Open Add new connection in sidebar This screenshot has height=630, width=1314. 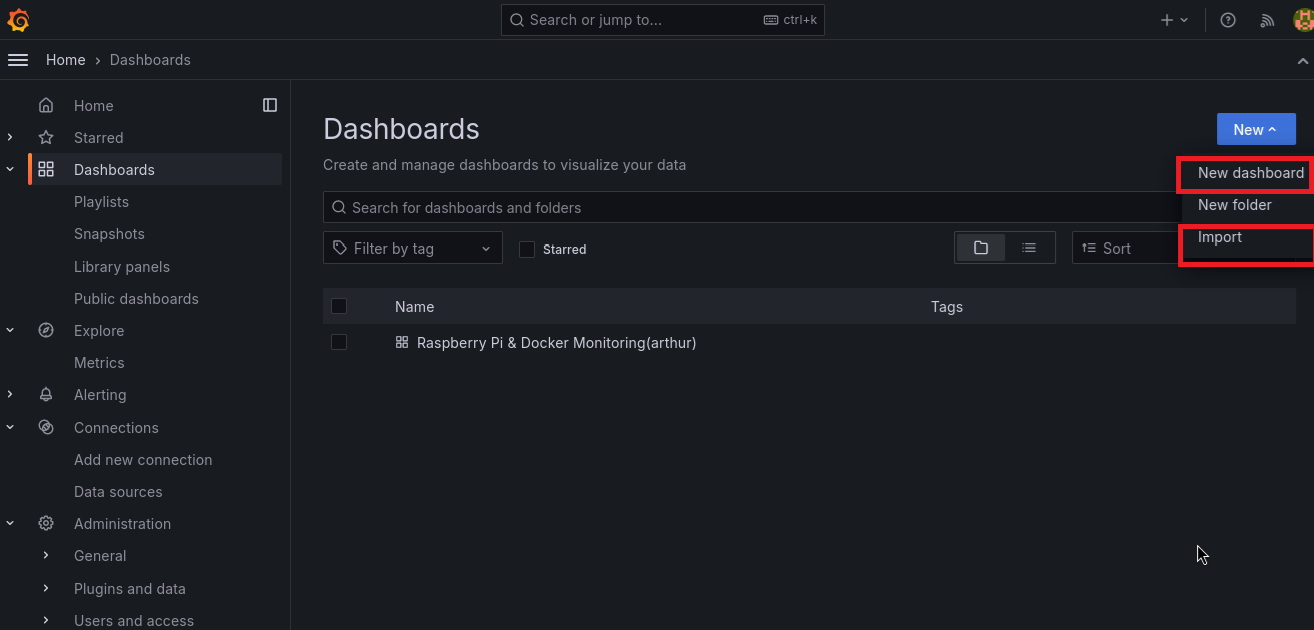click(x=143, y=460)
